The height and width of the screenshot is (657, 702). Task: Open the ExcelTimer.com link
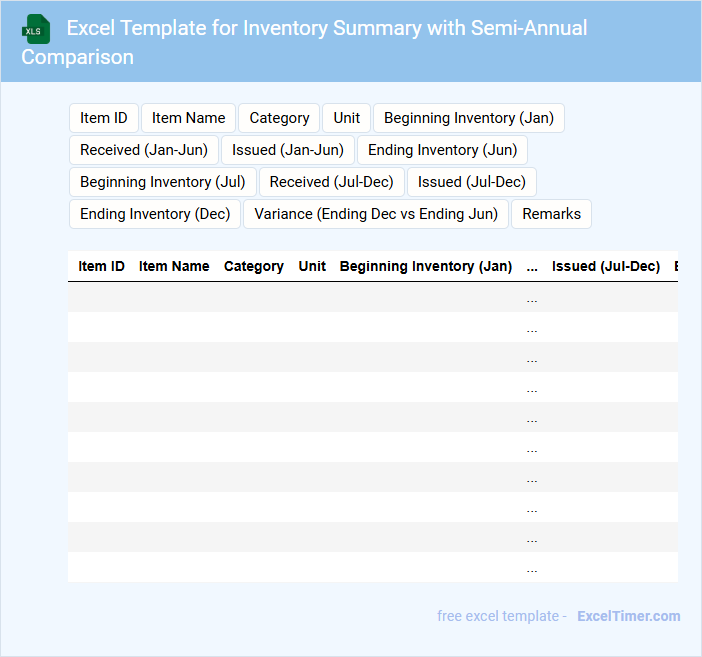(628, 616)
